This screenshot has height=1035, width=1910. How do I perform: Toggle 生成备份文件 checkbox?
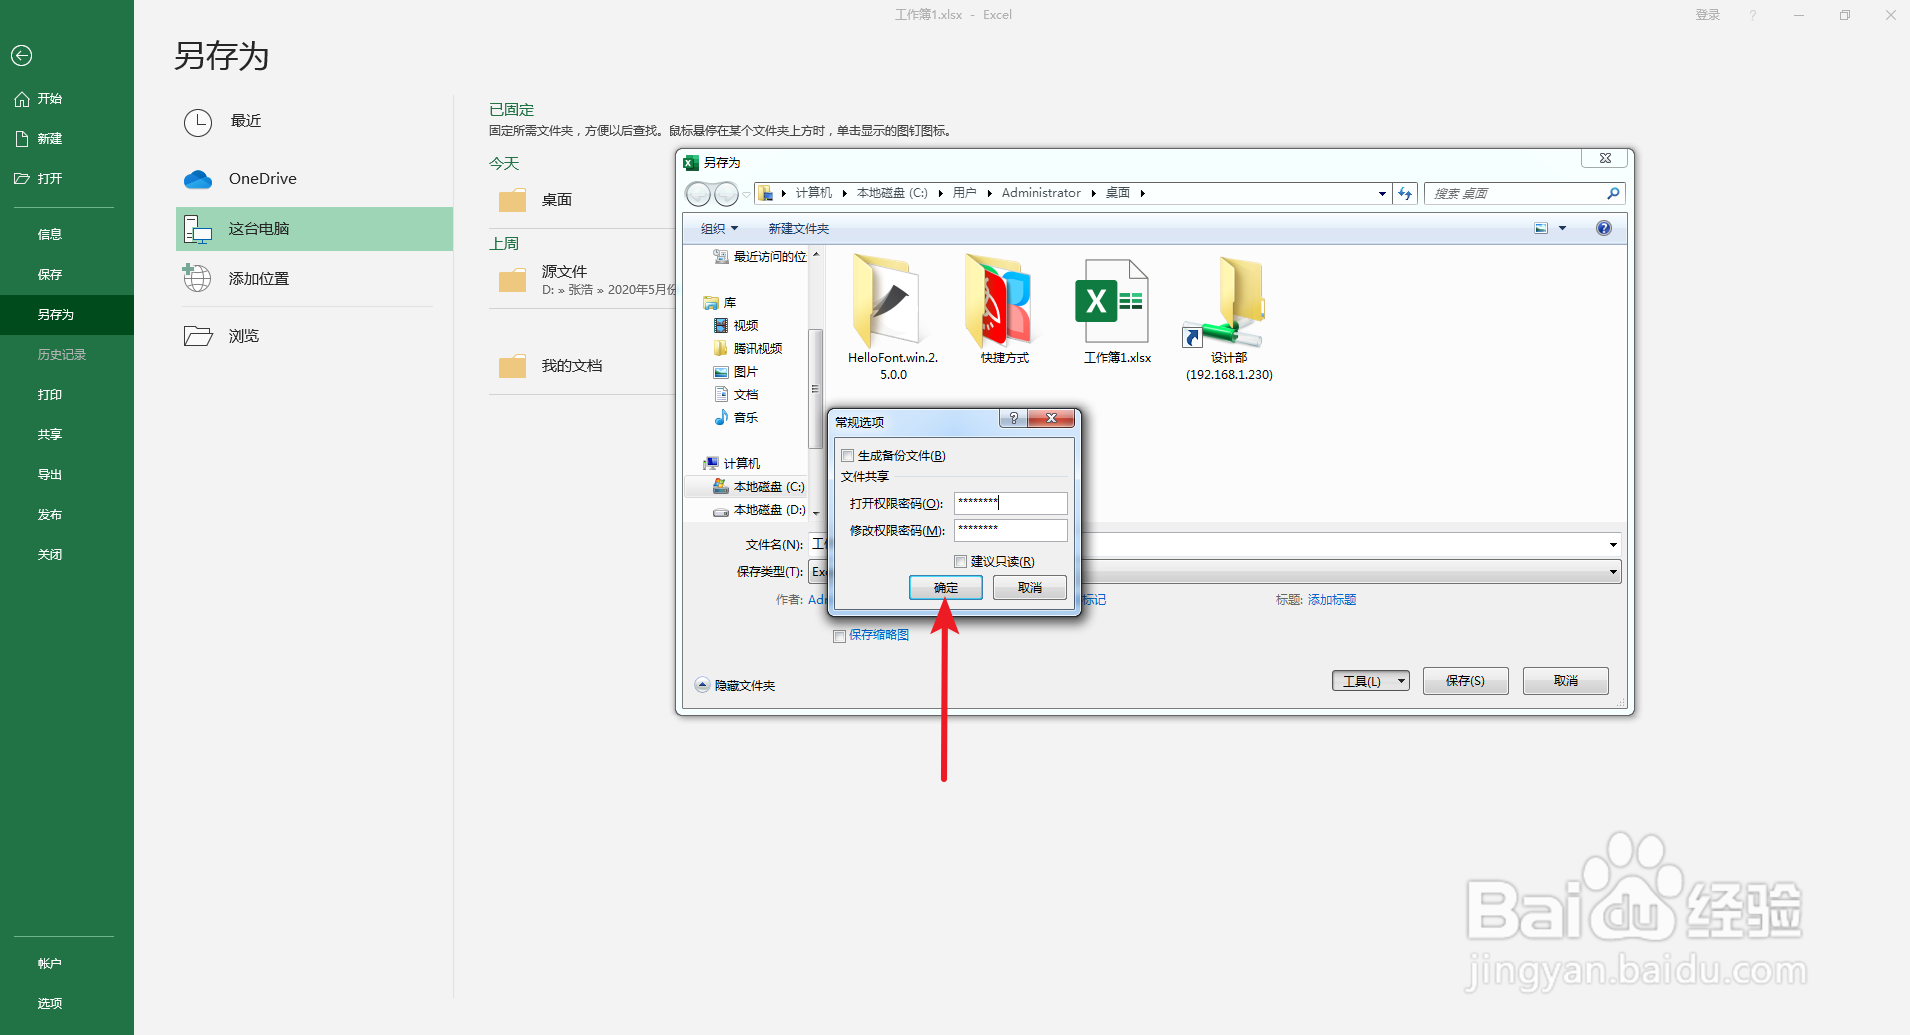pos(847,456)
